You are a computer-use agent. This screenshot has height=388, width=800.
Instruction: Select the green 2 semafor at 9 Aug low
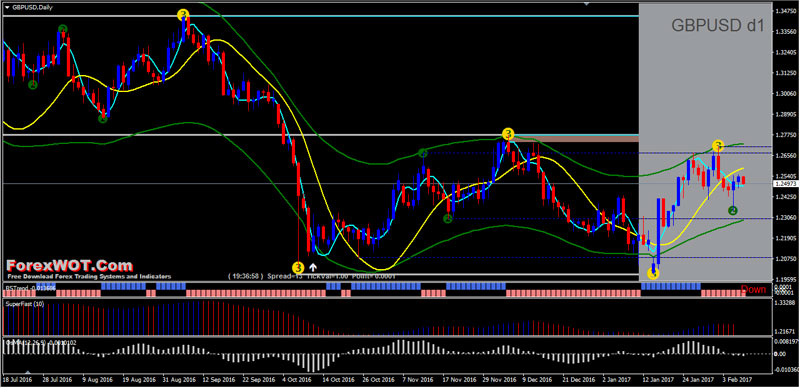point(103,118)
